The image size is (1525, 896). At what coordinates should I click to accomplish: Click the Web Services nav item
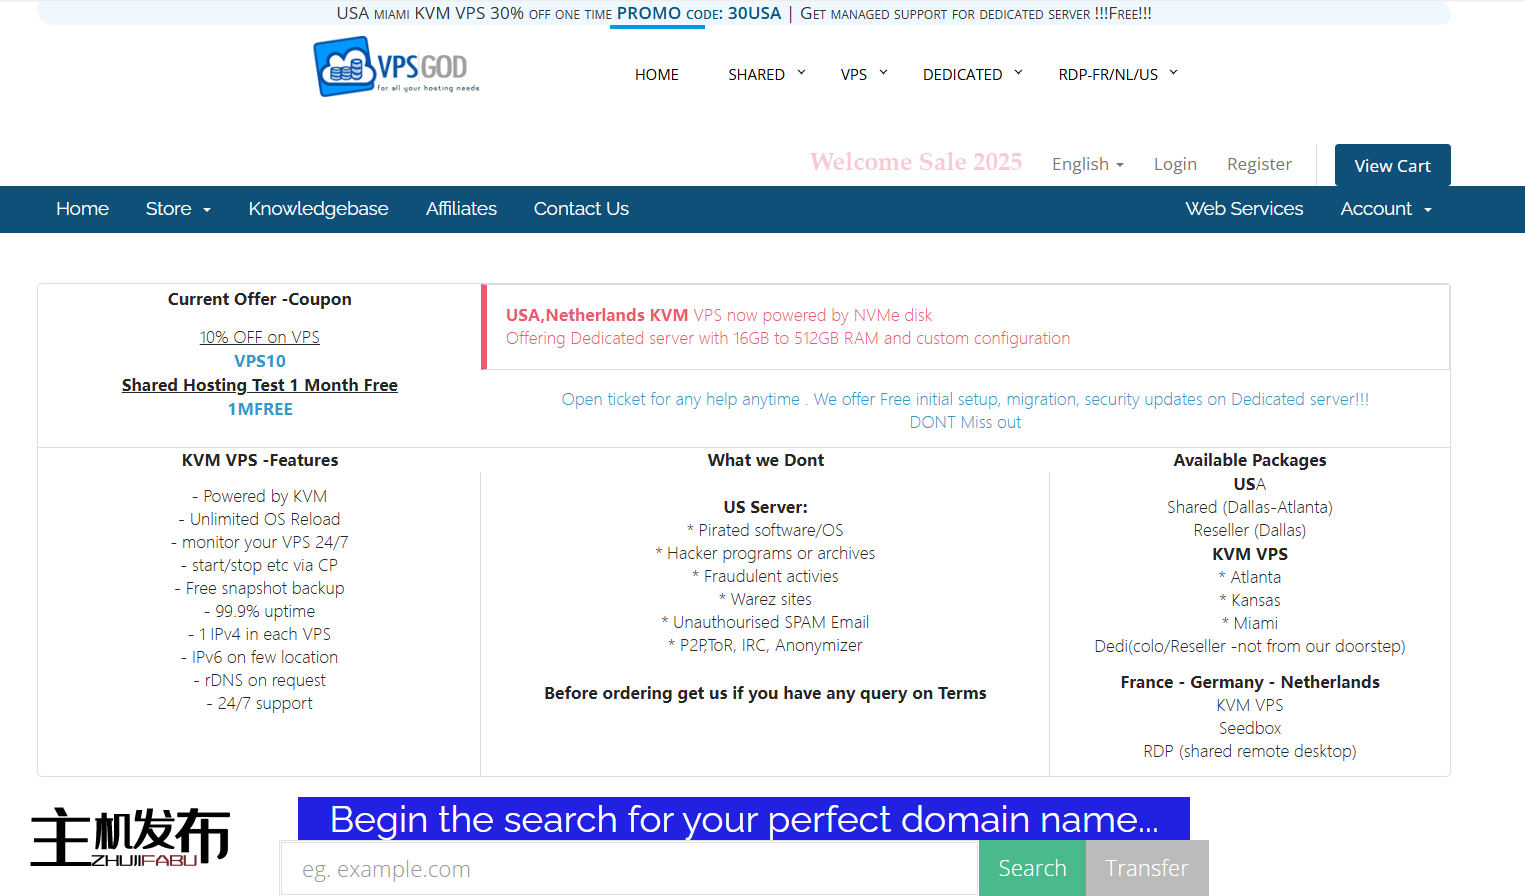tap(1244, 209)
